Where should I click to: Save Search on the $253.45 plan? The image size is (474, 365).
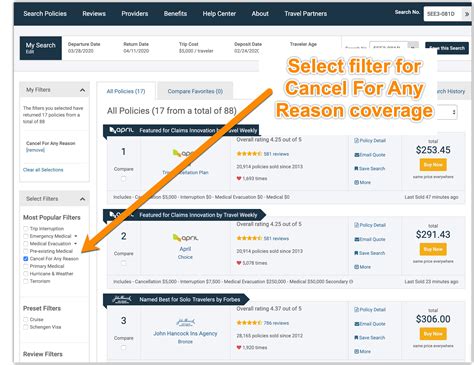(x=369, y=169)
